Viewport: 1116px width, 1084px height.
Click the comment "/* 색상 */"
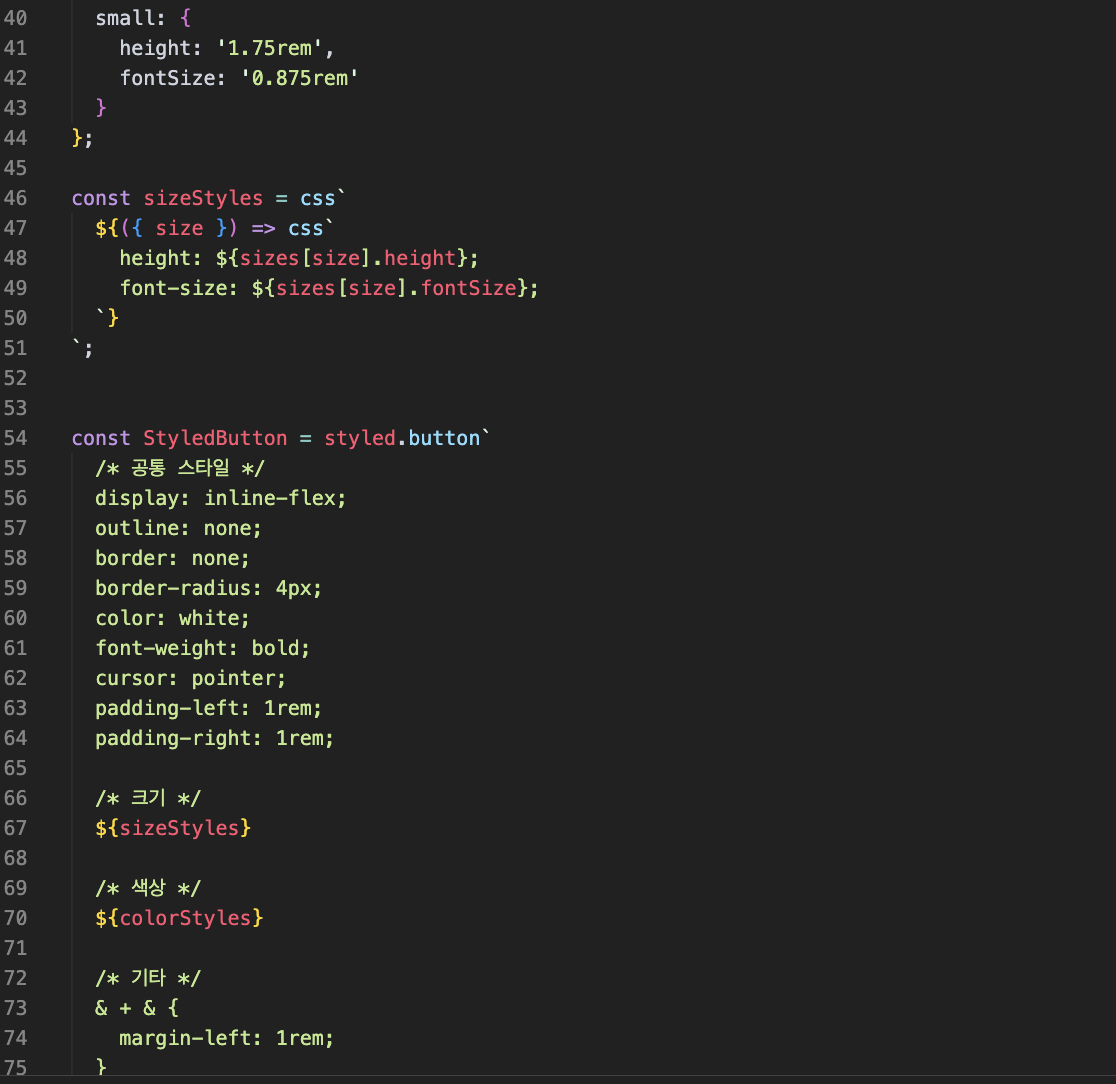click(148, 888)
